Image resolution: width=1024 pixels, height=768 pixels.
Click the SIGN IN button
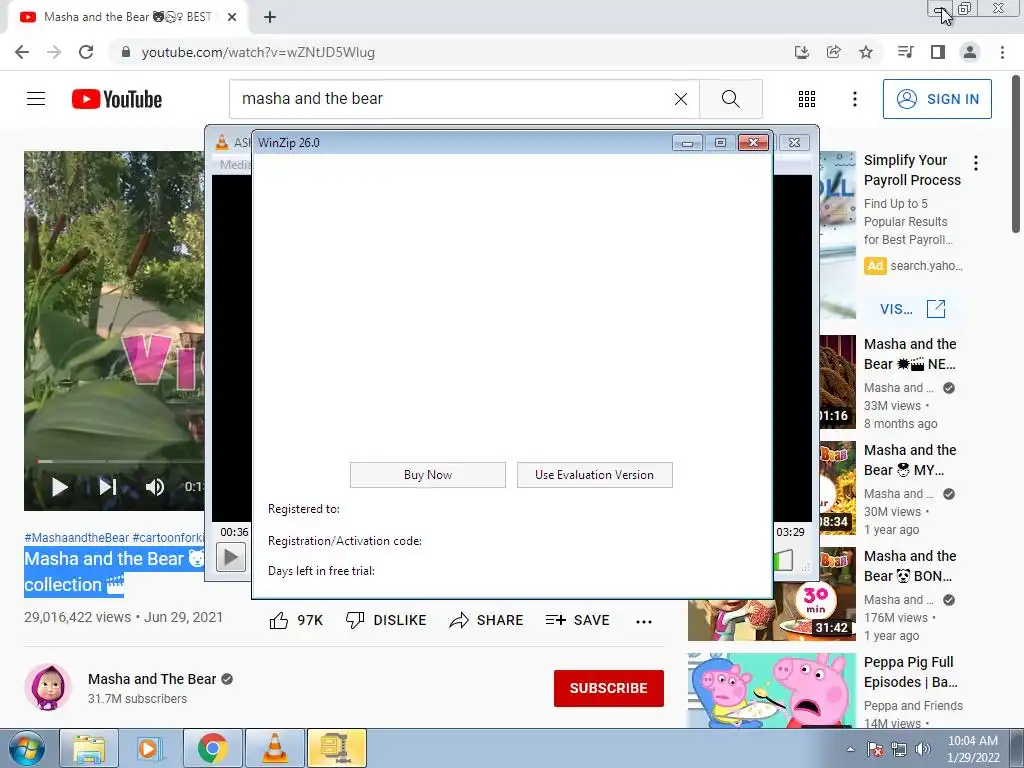(x=937, y=99)
